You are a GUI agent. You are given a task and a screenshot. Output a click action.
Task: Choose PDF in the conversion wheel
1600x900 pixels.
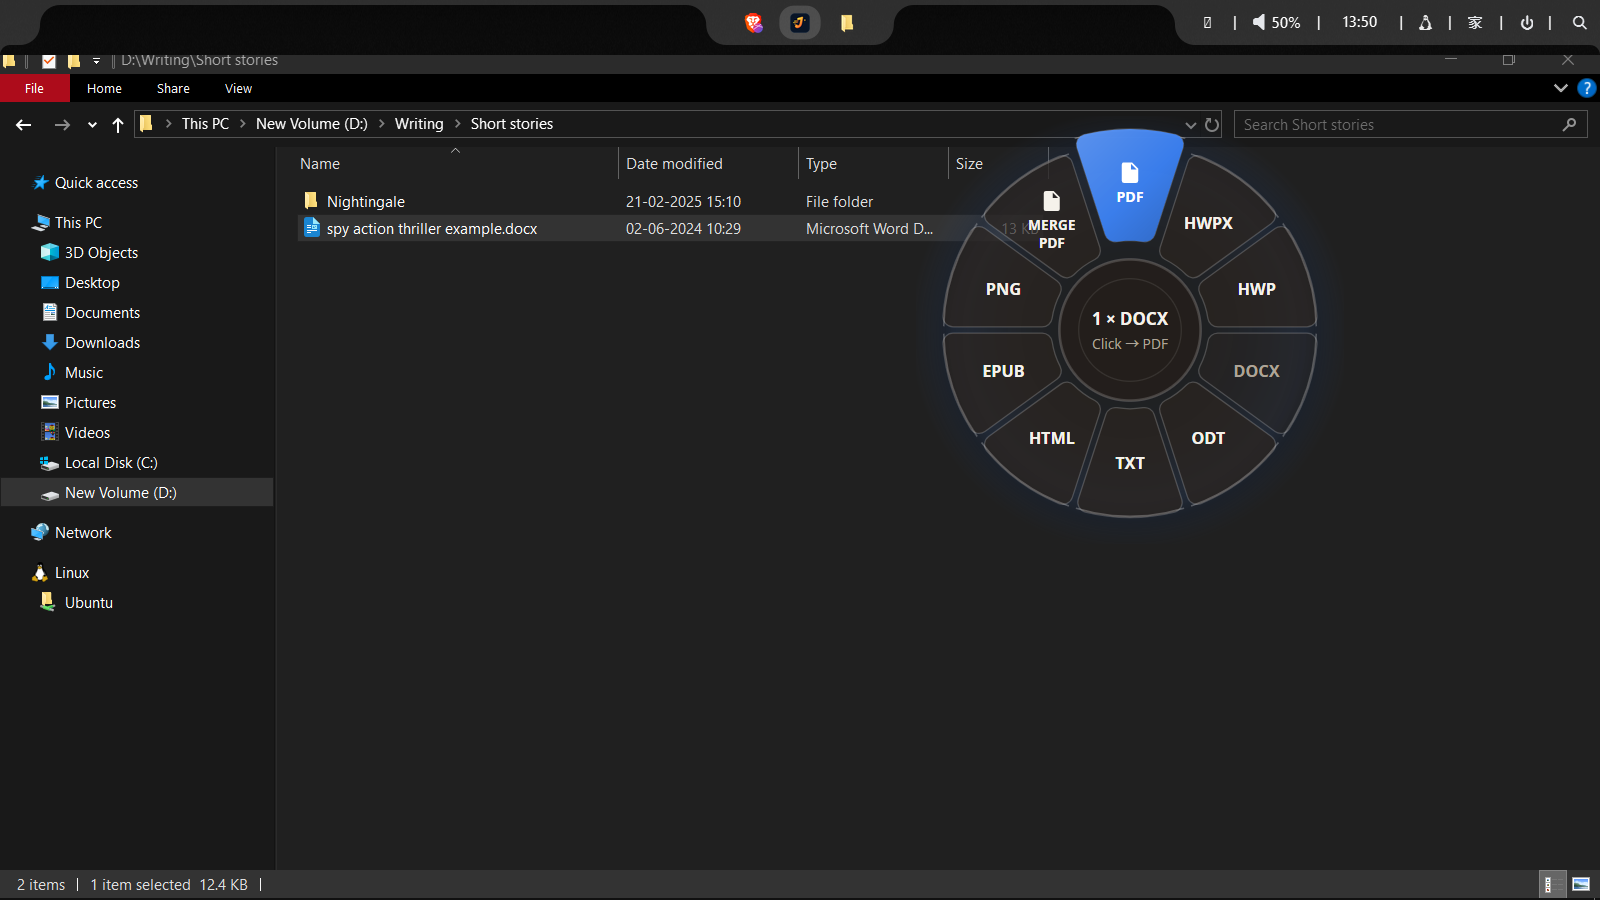[x=1130, y=184]
